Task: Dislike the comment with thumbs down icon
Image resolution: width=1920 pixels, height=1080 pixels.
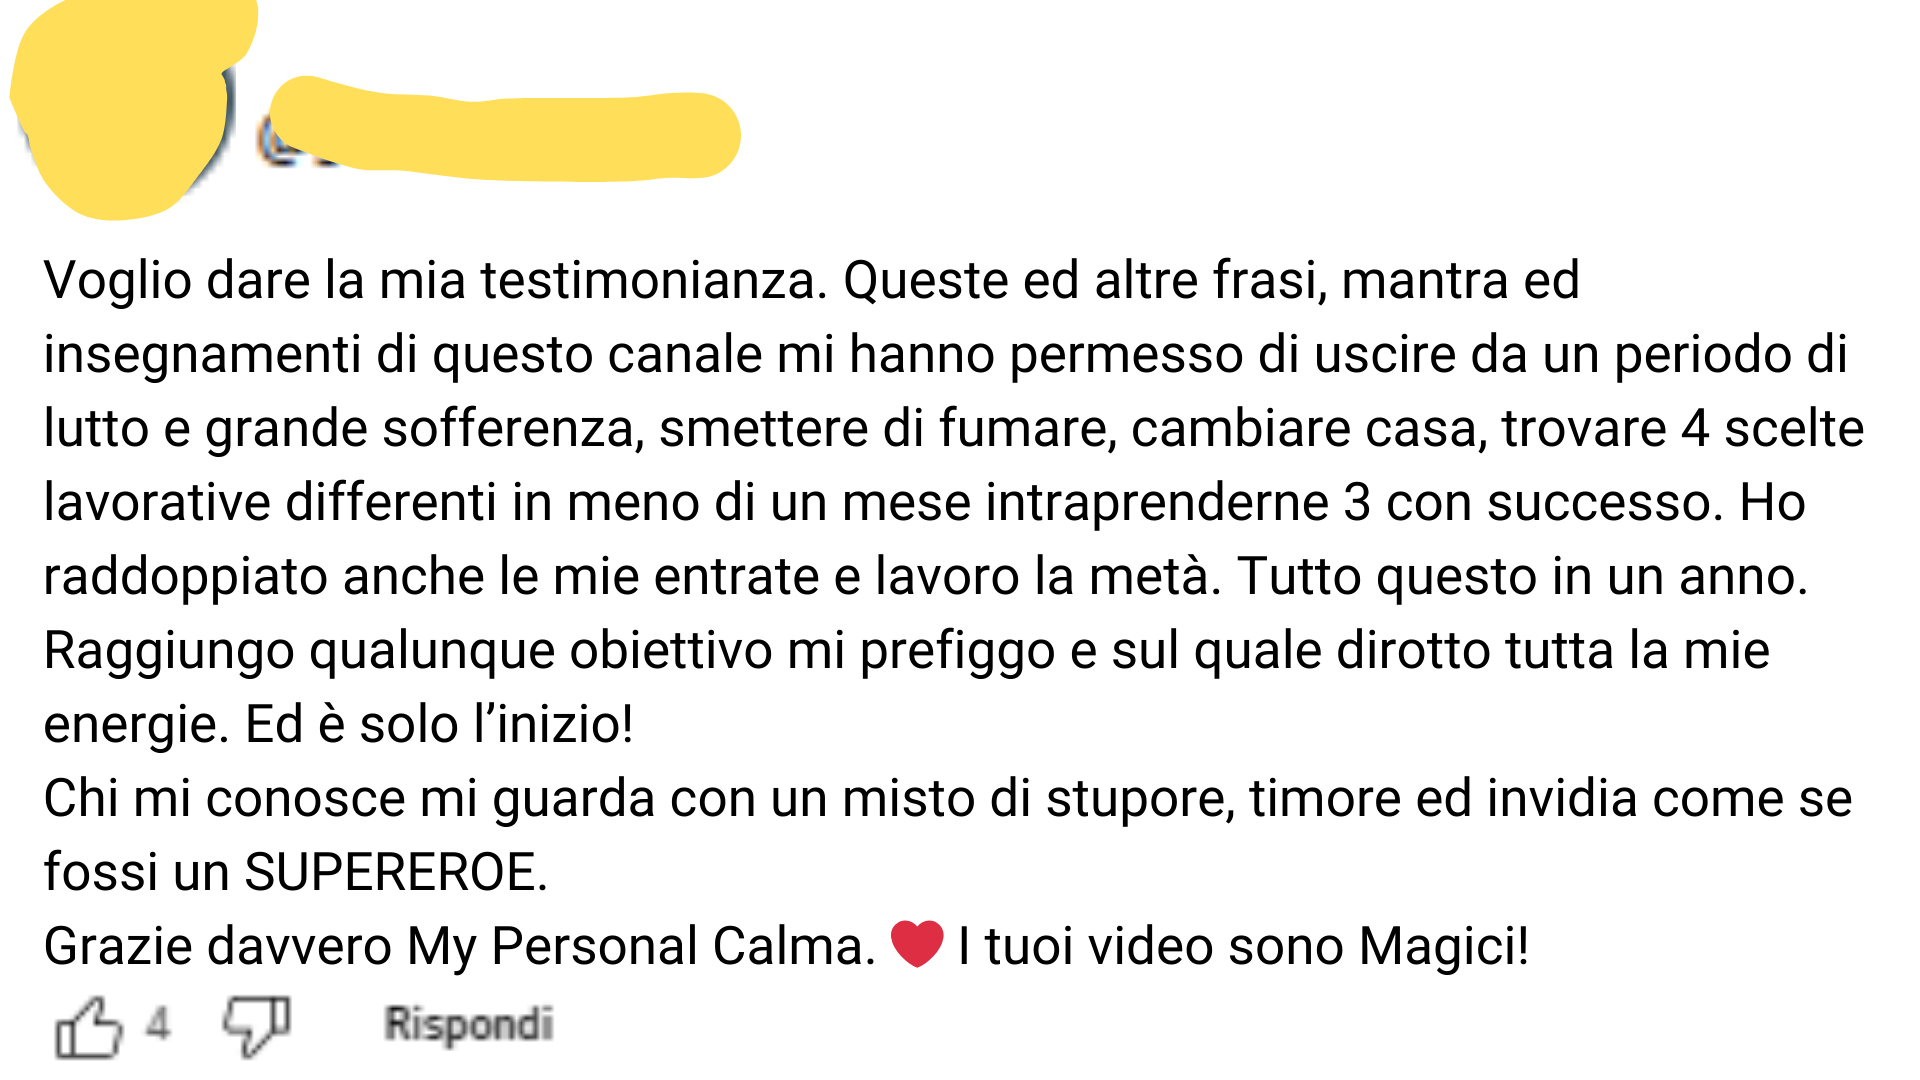Action: coord(257,1025)
